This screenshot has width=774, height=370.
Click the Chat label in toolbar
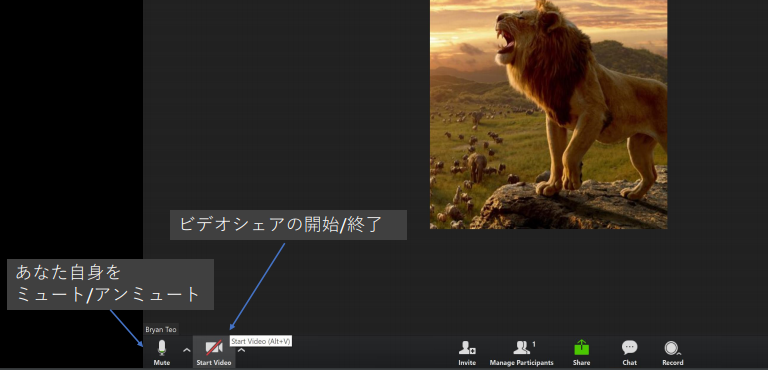(x=629, y=363)
